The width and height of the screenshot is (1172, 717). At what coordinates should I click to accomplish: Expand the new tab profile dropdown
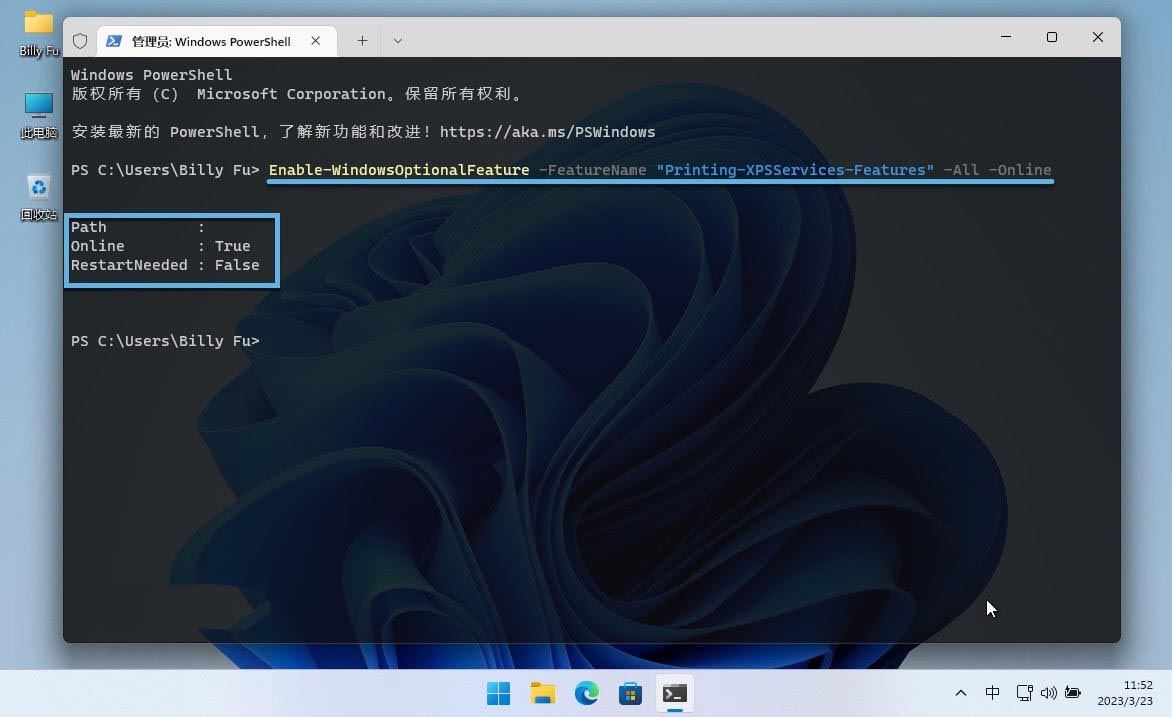[398, 41]
